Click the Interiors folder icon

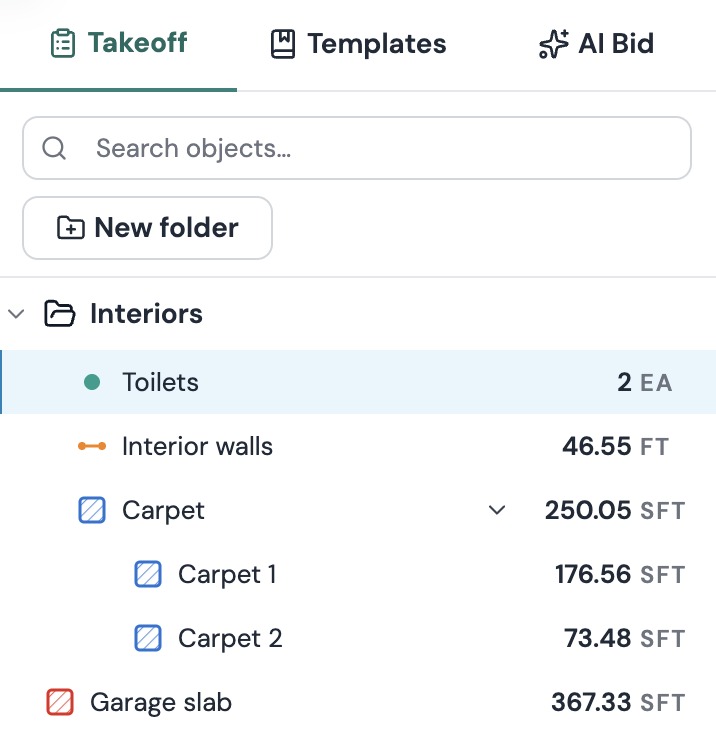[60, 313]
